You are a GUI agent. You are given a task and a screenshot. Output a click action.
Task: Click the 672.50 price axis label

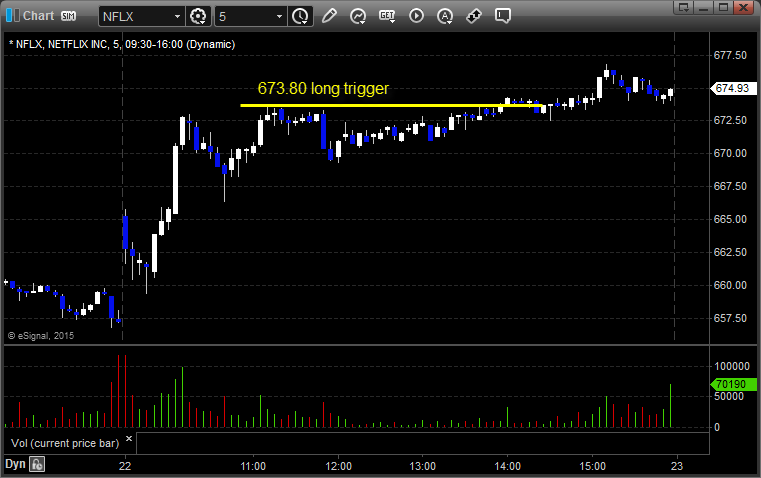pyautogui.click(x=730, y=120)
